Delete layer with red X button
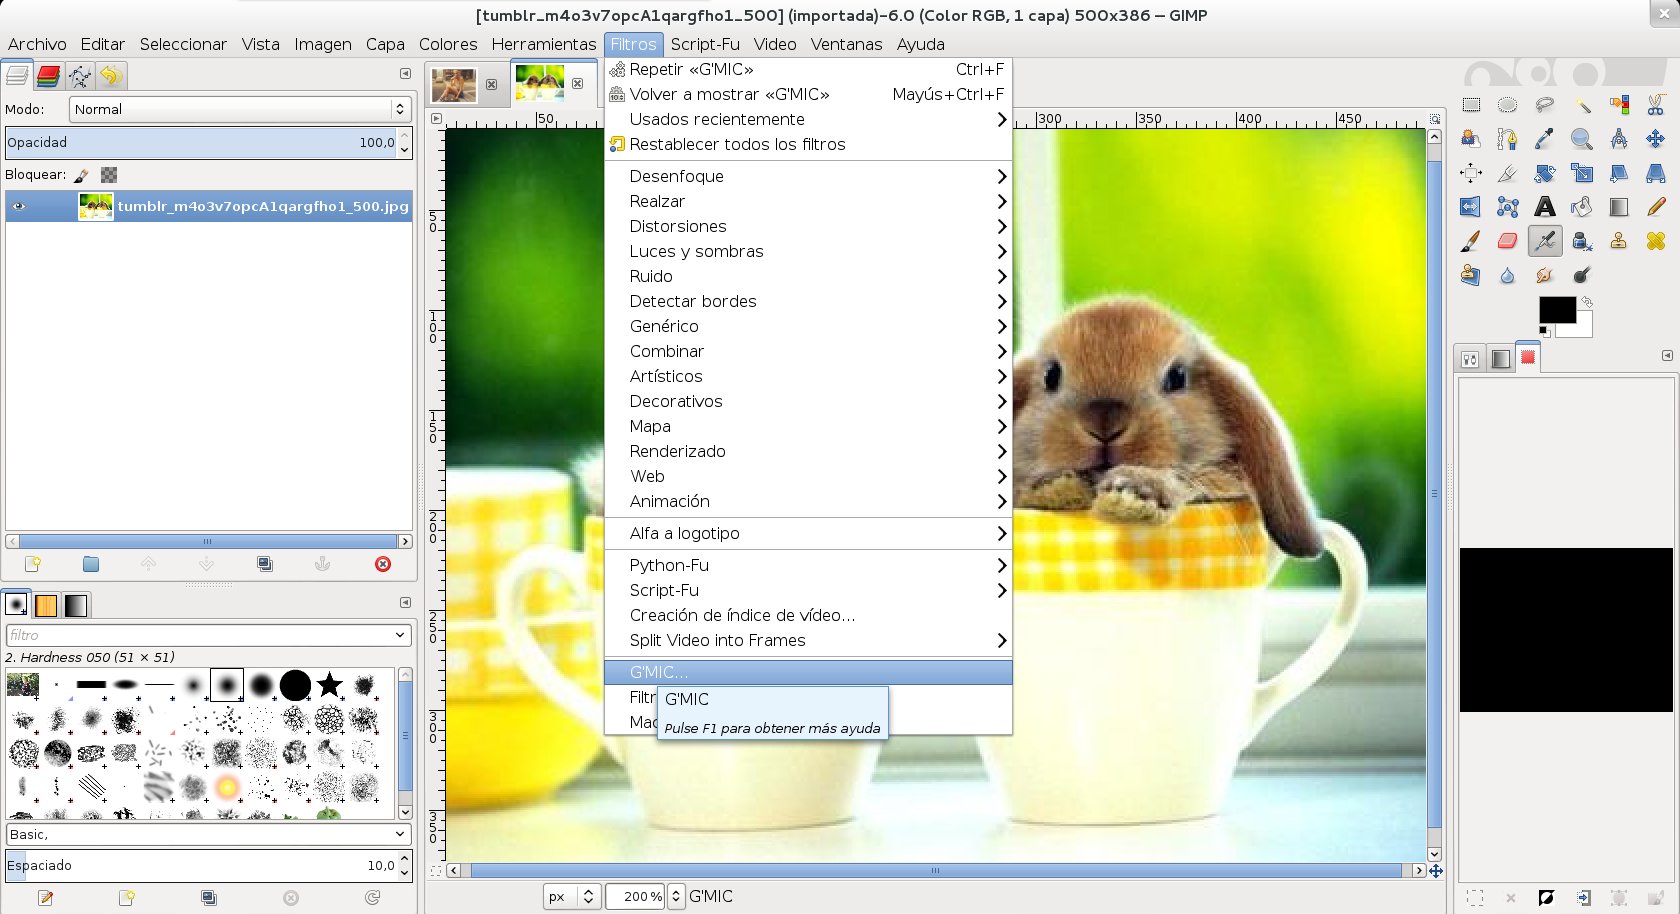The height and width of the screenshot is (914, 1680). 383,564
